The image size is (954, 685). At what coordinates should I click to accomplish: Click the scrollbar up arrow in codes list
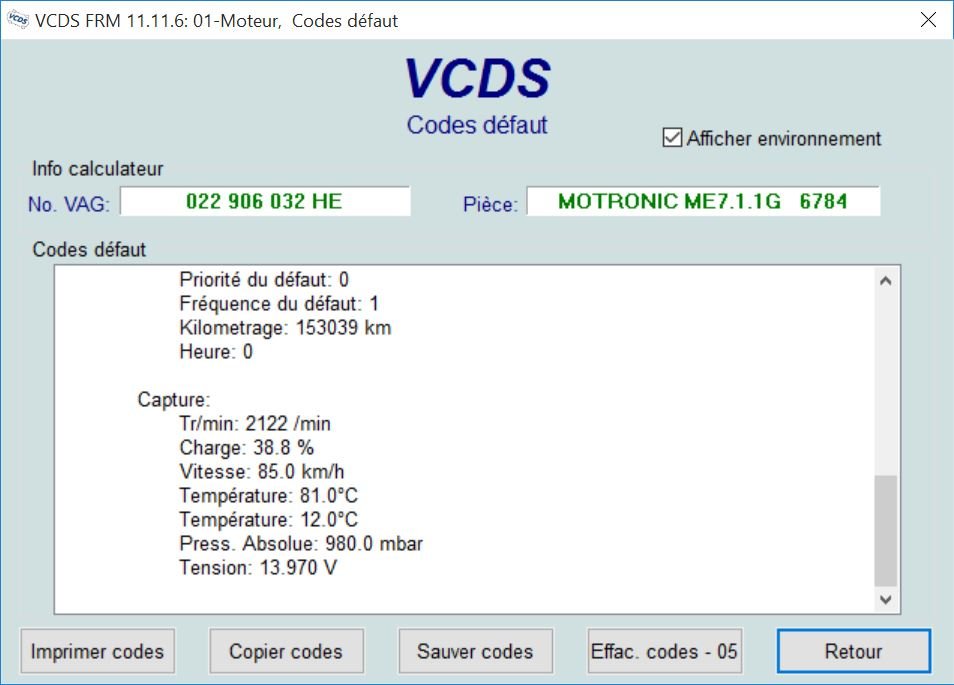pyautogui.click(x=886, y=280)
